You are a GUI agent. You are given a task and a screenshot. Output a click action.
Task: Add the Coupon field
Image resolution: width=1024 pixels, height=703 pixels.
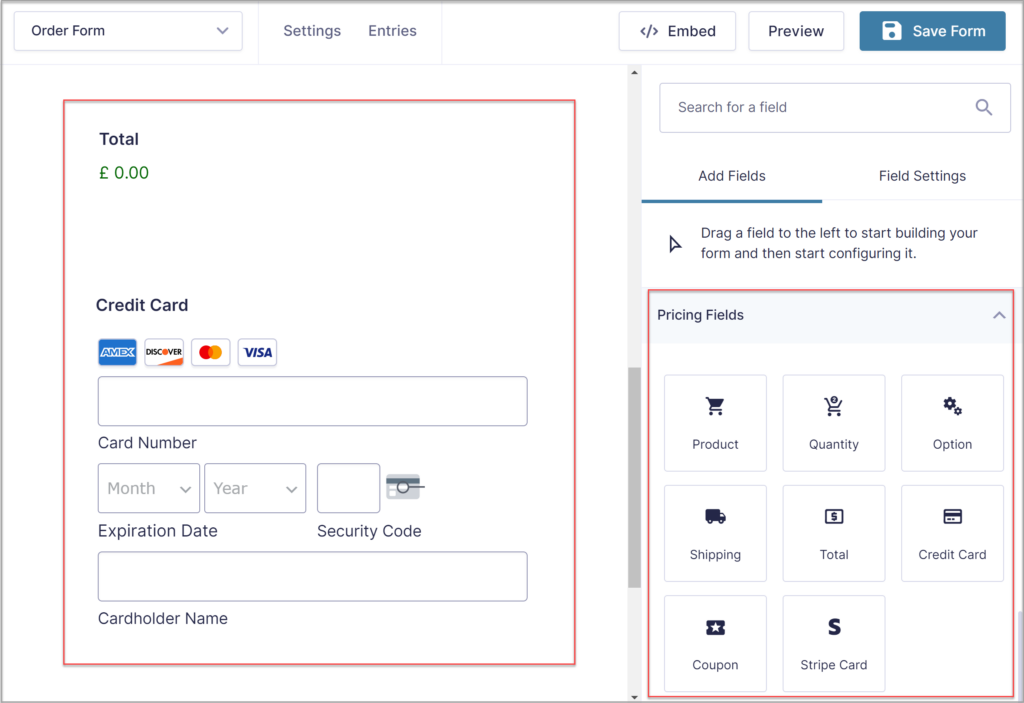715,643
